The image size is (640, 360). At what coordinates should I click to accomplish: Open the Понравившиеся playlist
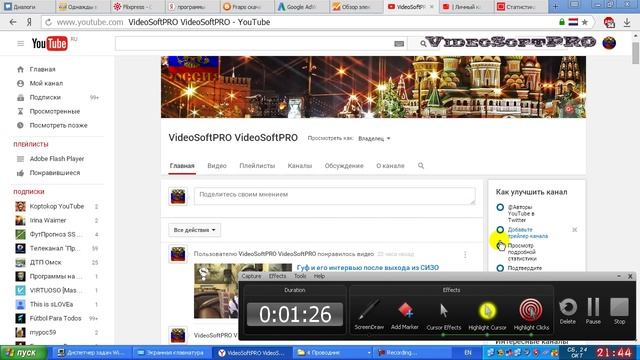55,173
